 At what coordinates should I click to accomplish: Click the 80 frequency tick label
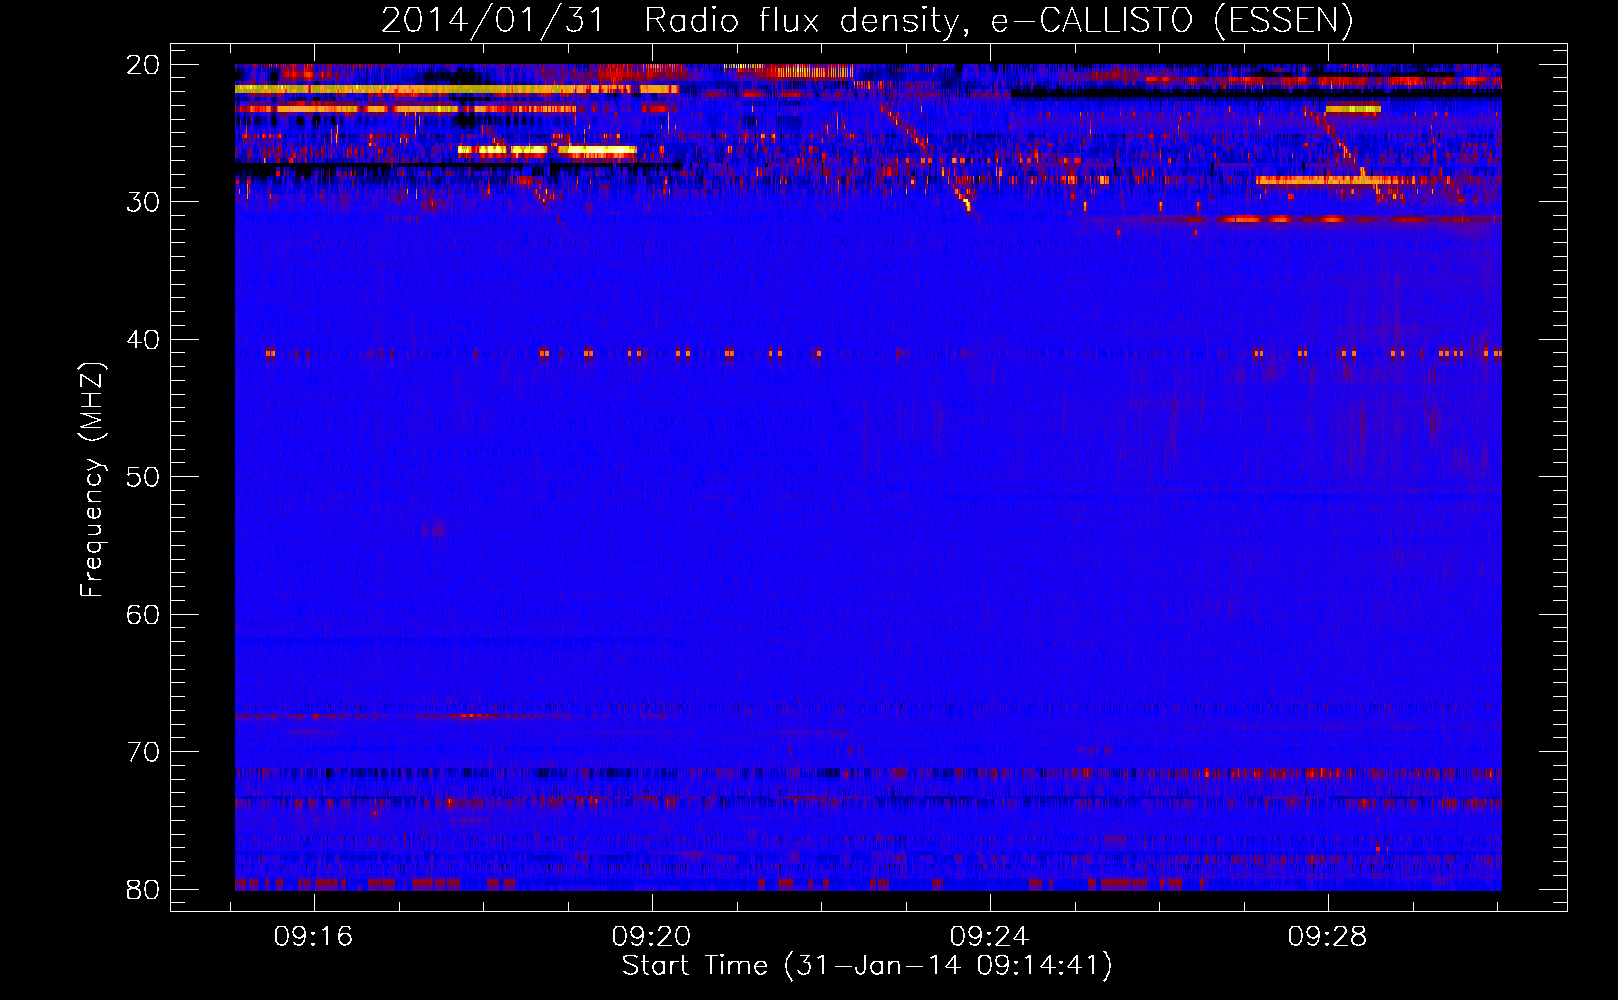[x=144, y=890]
